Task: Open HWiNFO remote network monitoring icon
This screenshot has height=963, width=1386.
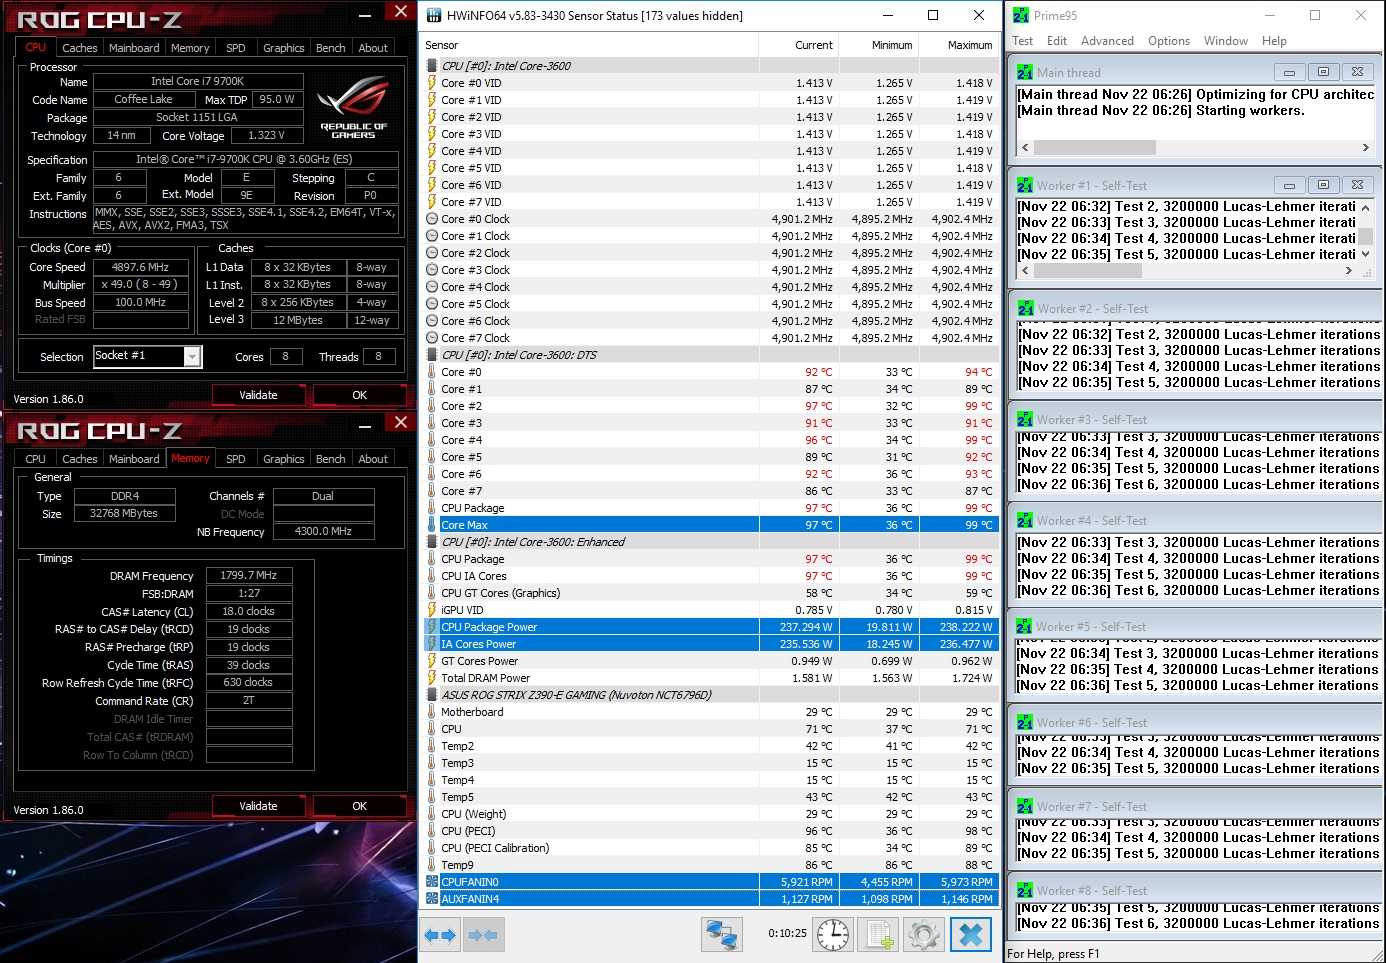Action: click(721, 935)
